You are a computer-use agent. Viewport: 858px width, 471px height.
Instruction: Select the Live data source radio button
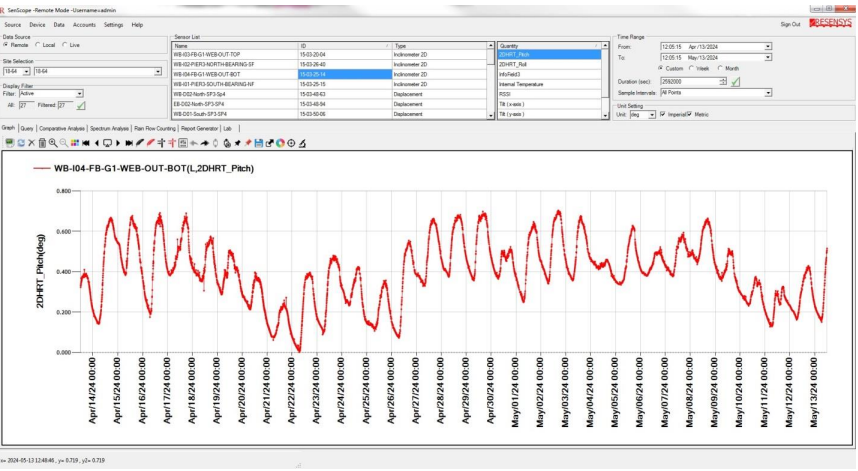tap(65, 45)
